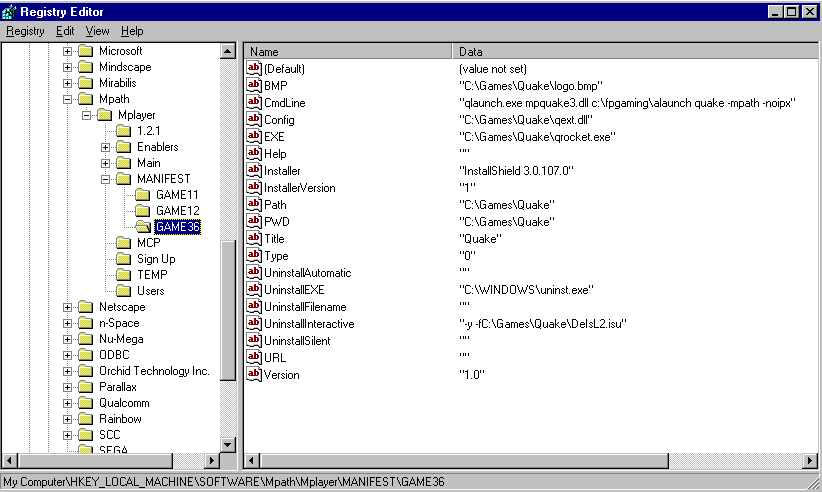This screenshot has height=492, width=822.
Task: Open the Registry menu
Action: coord(25,31)
